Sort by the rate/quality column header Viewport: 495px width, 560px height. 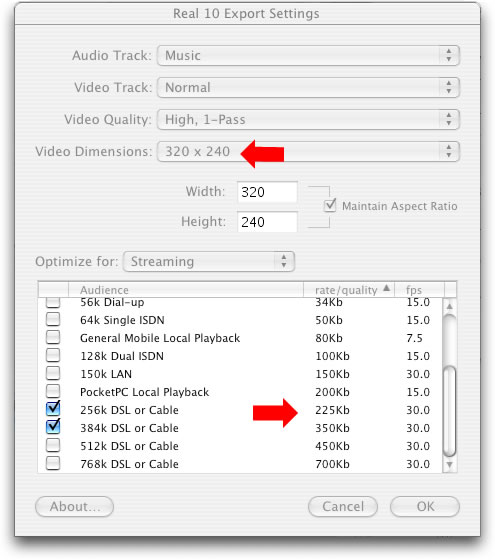(349, 290)
